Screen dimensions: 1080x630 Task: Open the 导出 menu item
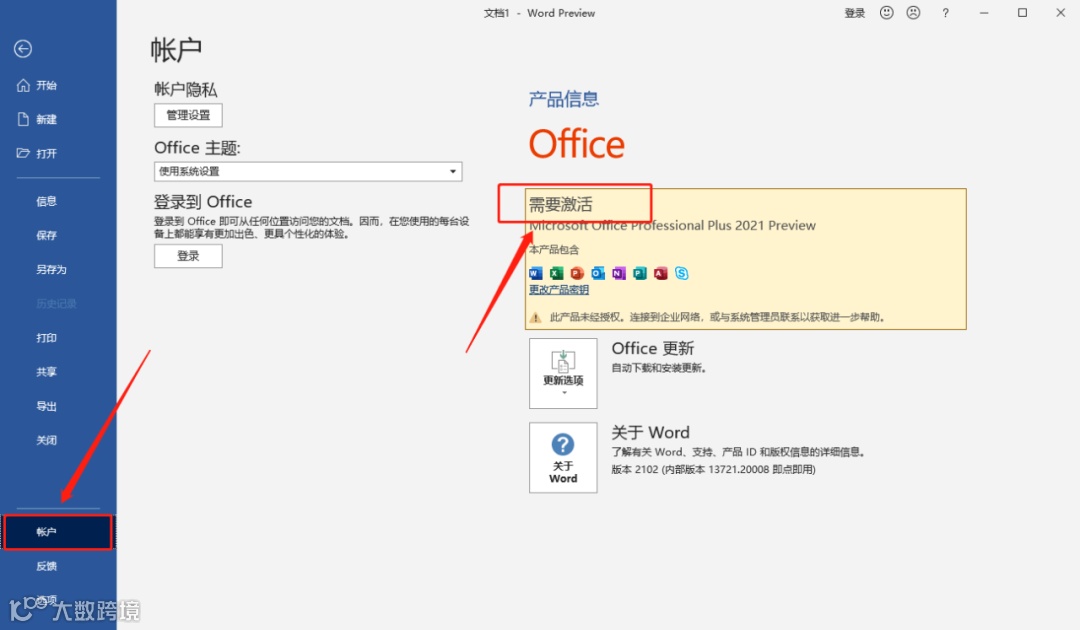(x=46, y=406)
